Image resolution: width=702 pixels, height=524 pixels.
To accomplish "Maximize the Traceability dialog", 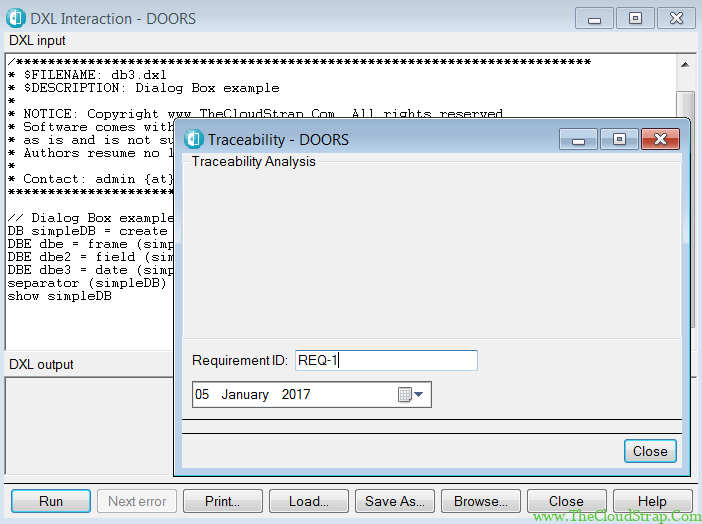I will coord(619,139).
